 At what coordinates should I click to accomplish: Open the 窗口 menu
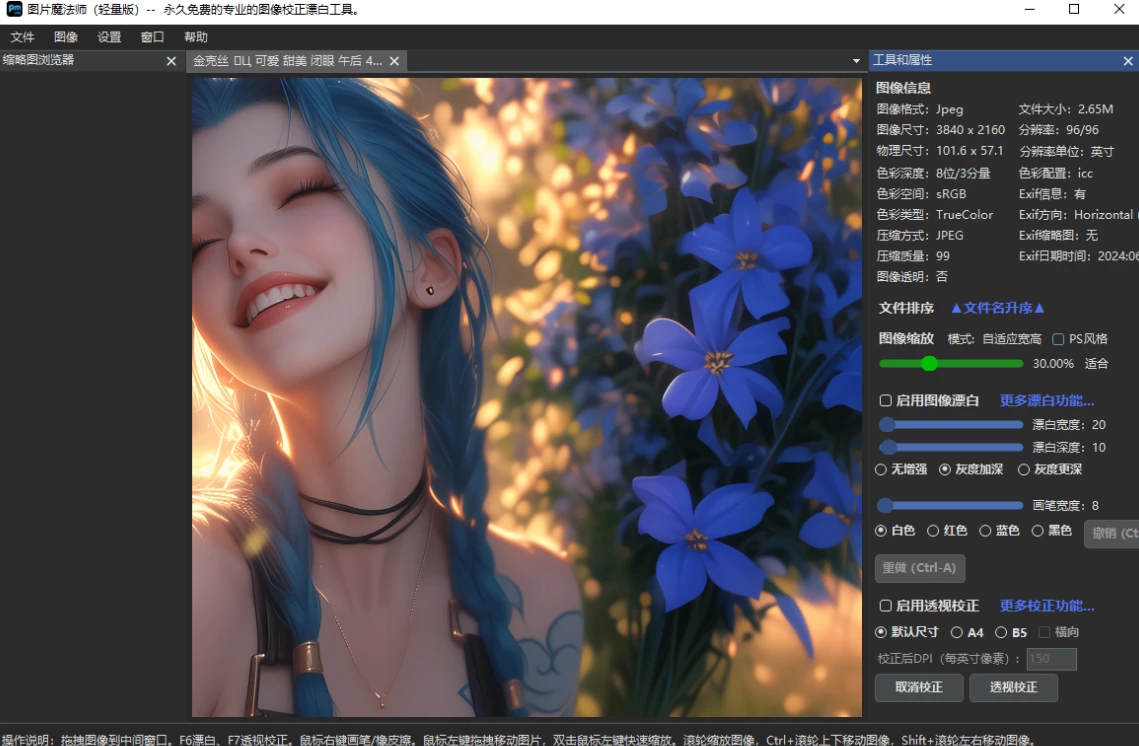tap(153, 37)
